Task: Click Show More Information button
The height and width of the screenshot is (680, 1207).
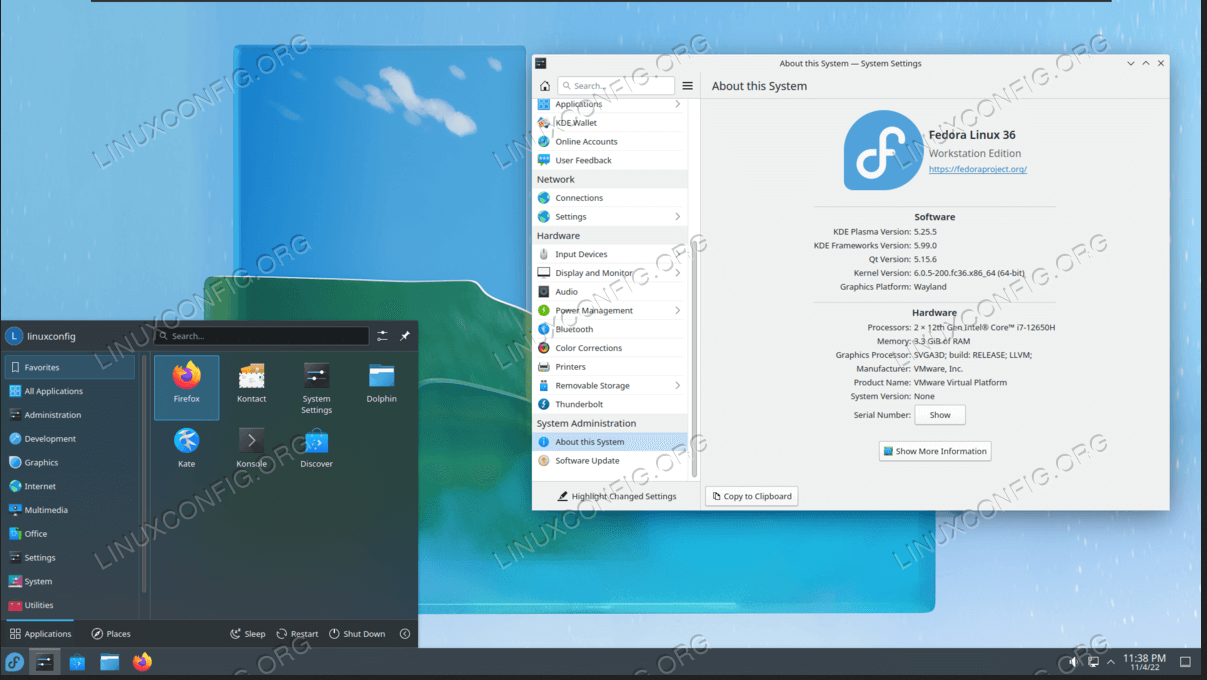Action: point(935,451)
